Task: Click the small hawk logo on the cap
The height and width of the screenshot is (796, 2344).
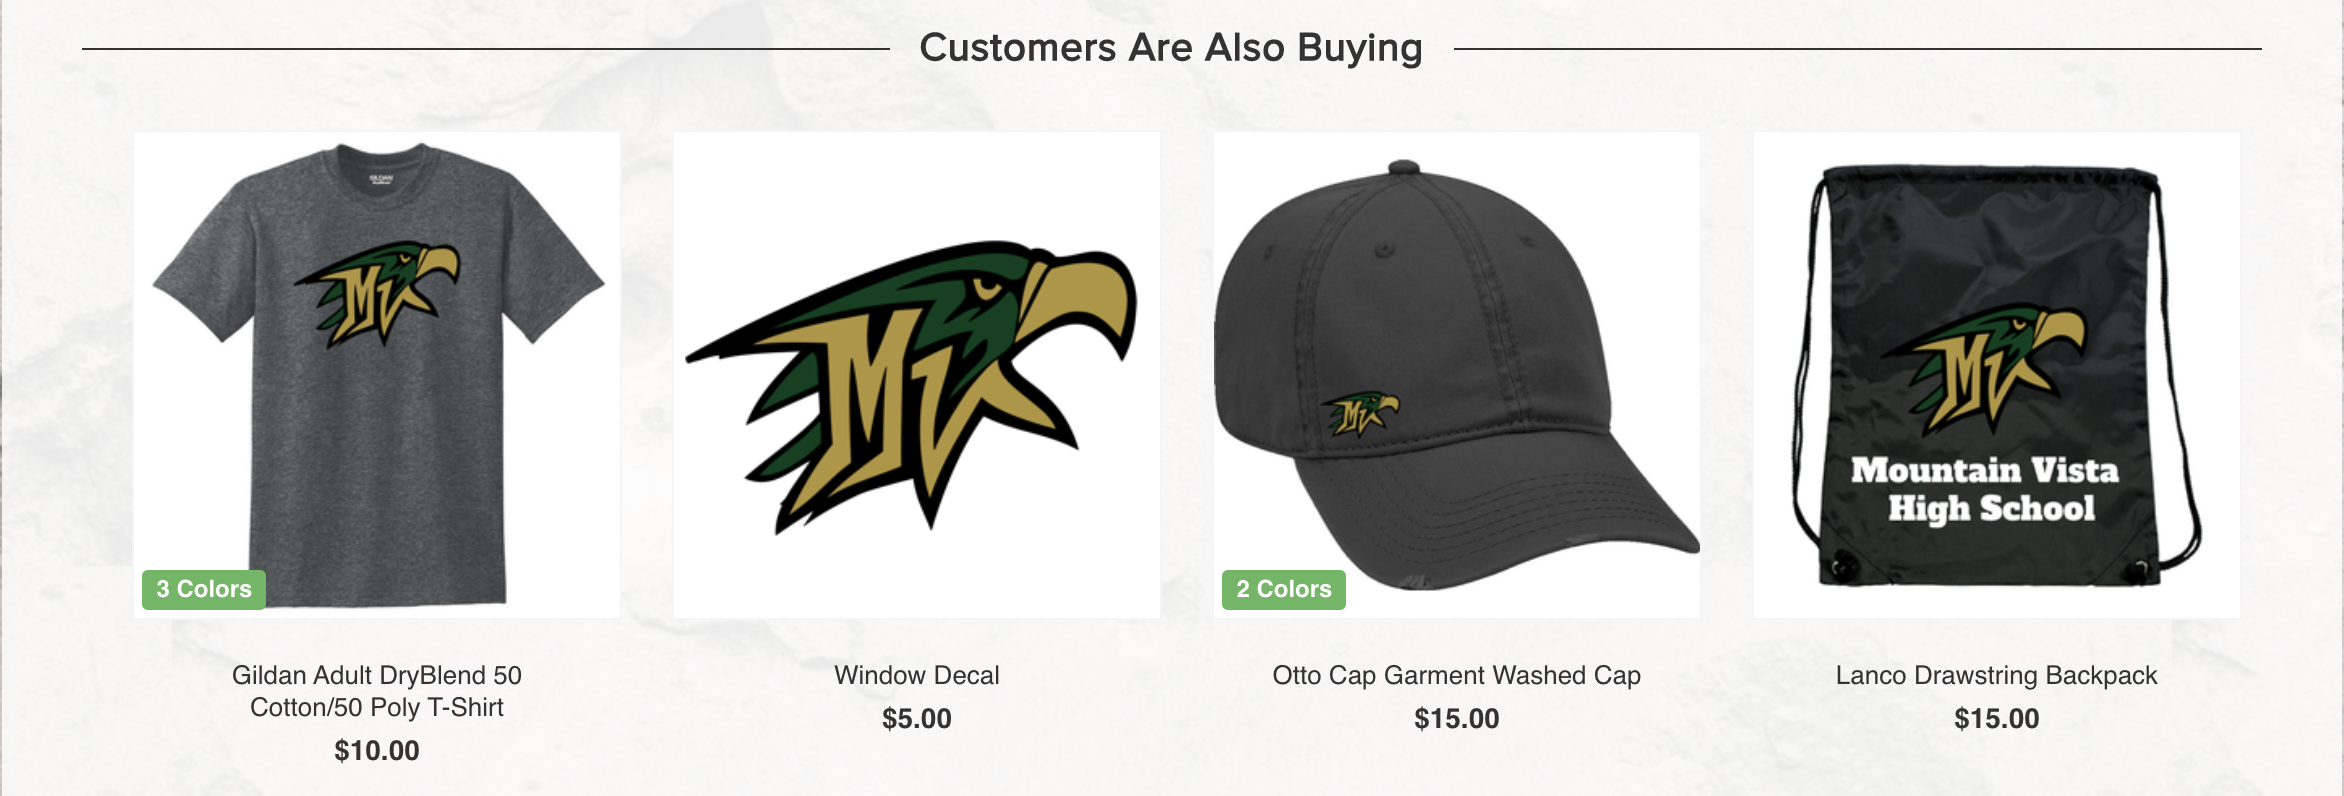Action: 1360,413
